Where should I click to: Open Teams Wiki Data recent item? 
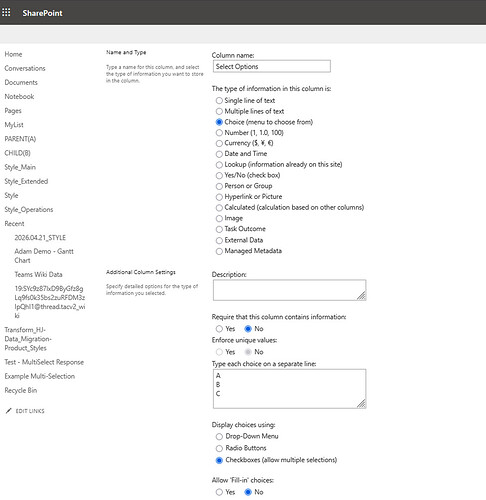(38, 274)
